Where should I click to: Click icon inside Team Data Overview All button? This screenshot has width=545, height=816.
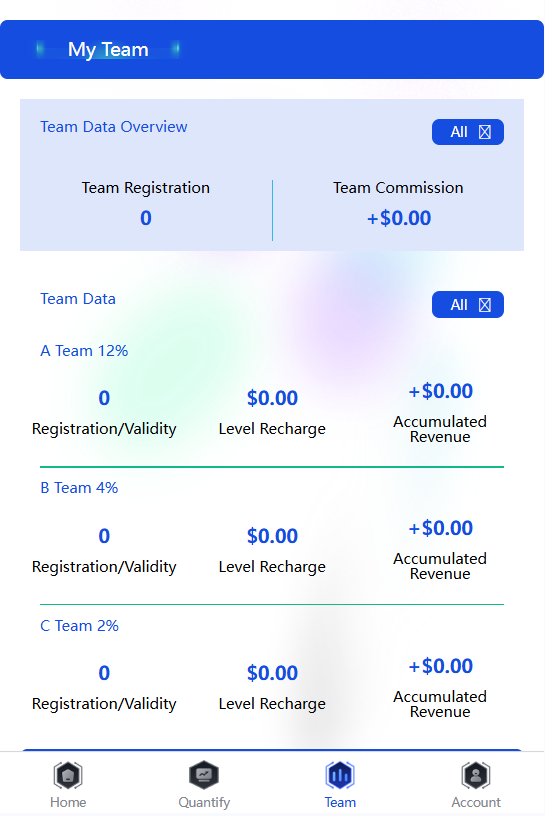[485, 132]
